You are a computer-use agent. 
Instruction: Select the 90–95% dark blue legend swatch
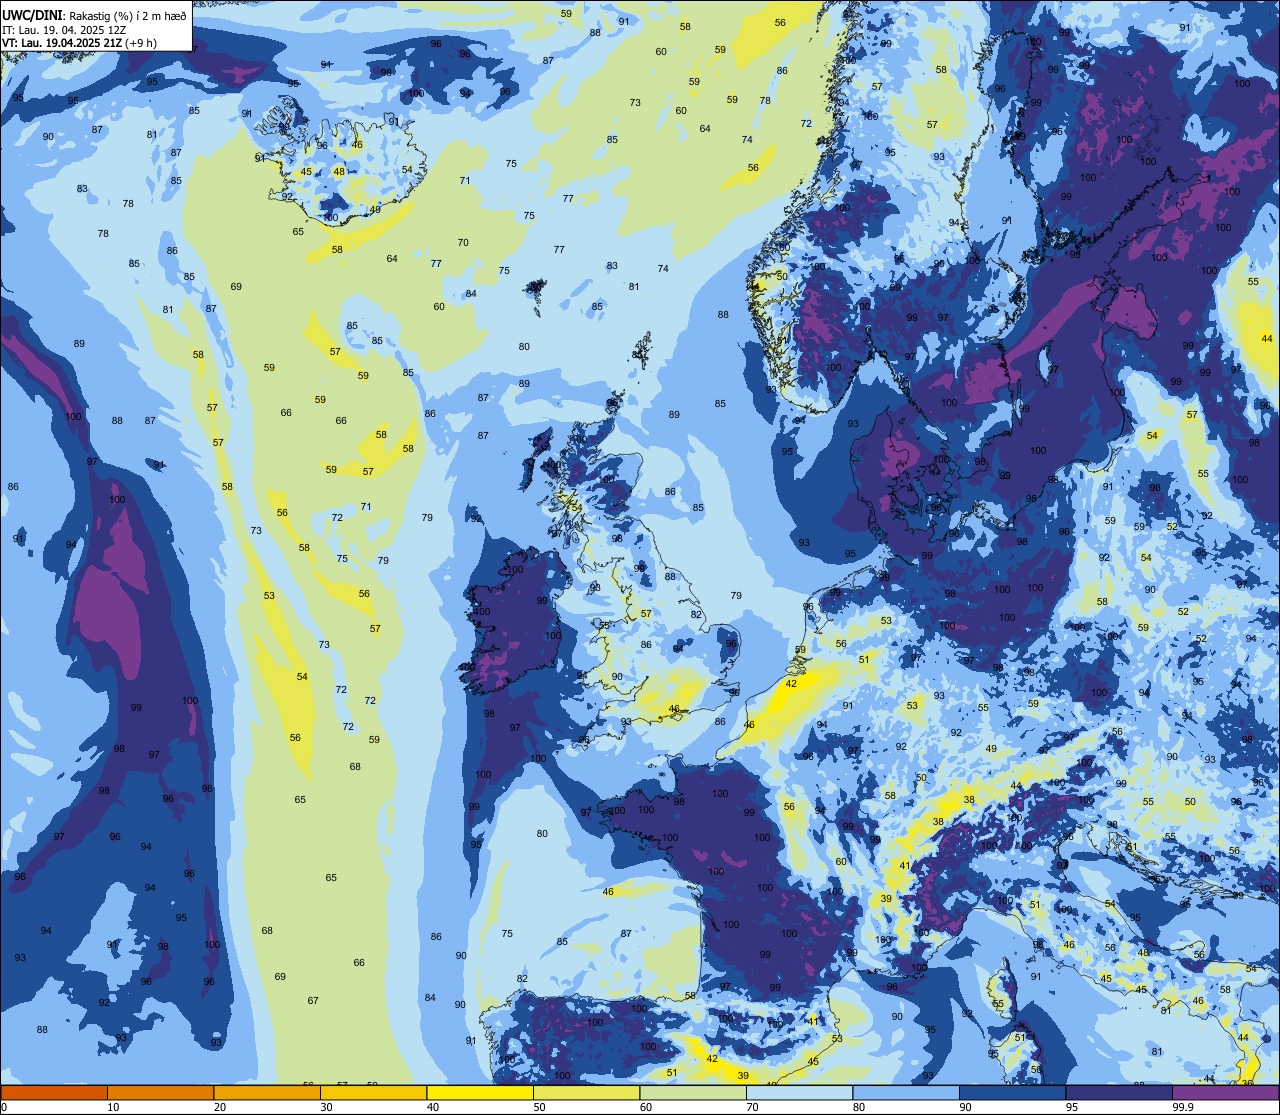[x=1012, y=1092]
